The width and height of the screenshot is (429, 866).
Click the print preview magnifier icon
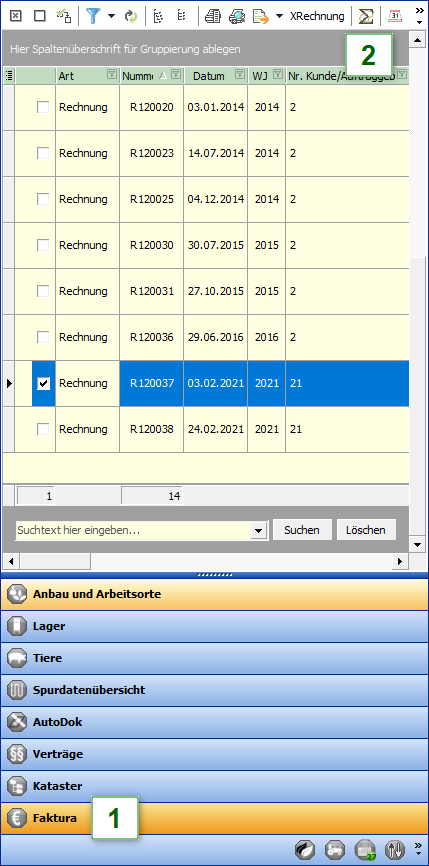tap(236, 16)
